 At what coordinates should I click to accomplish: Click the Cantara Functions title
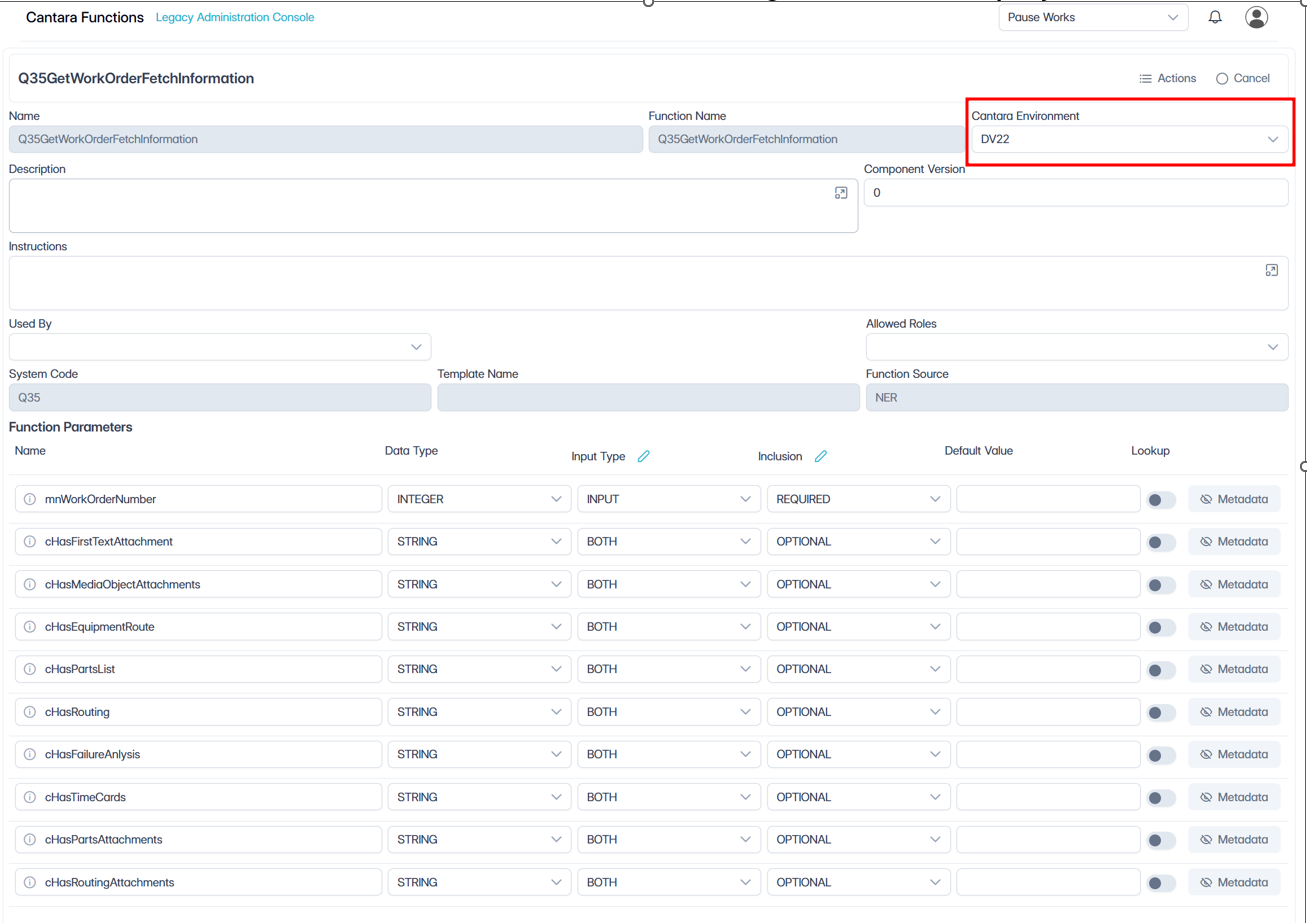click(85, 17)
